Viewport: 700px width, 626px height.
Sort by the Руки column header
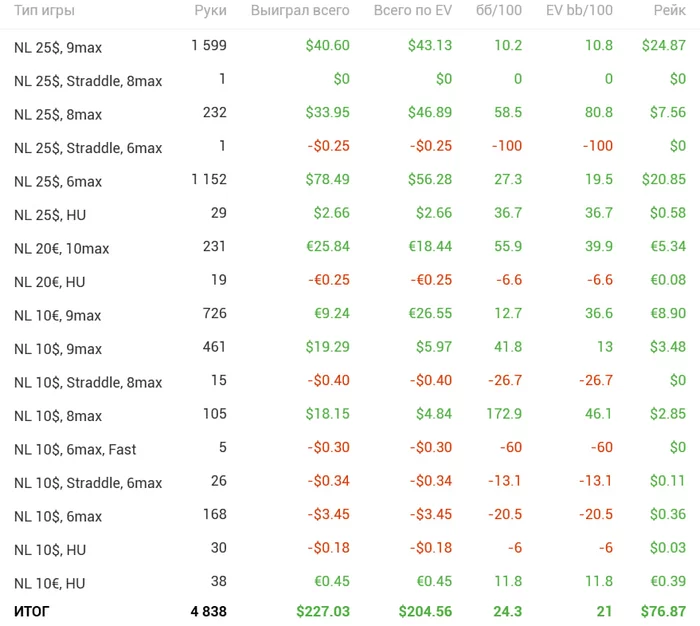210,11
